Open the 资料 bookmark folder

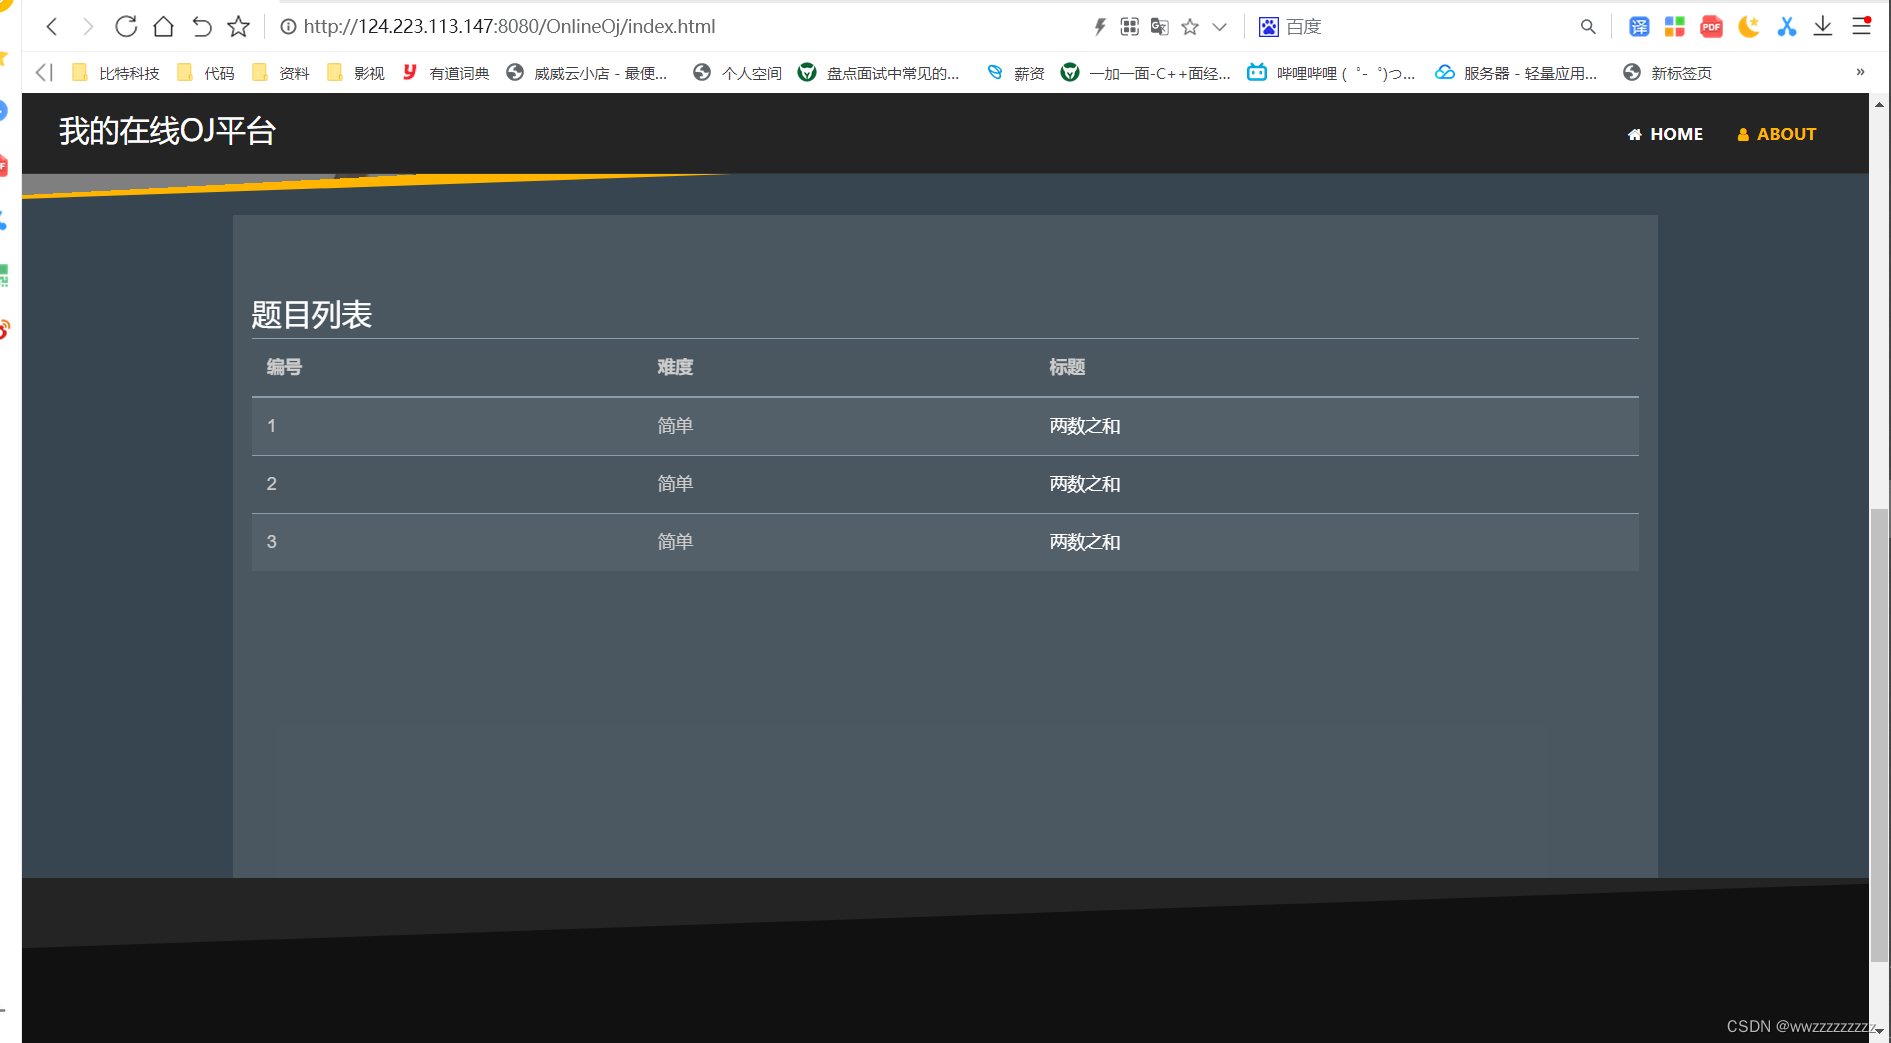coord(281,73)
